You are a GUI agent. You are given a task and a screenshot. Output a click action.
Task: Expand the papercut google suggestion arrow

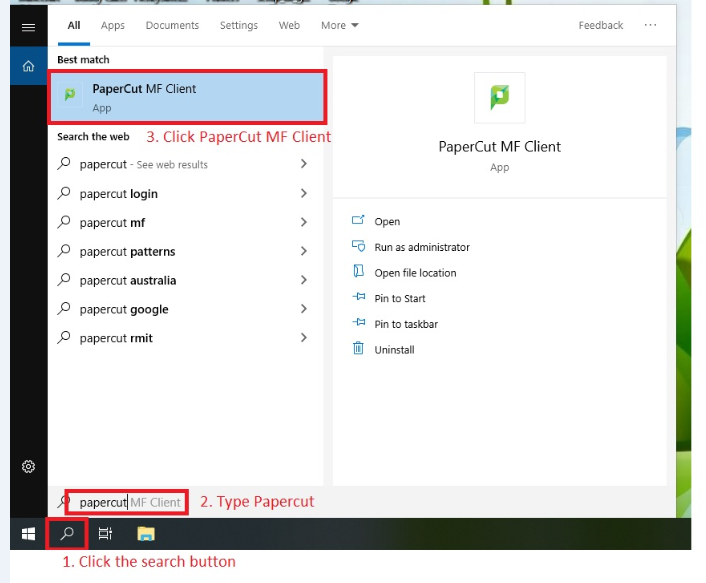pos(304,308)
